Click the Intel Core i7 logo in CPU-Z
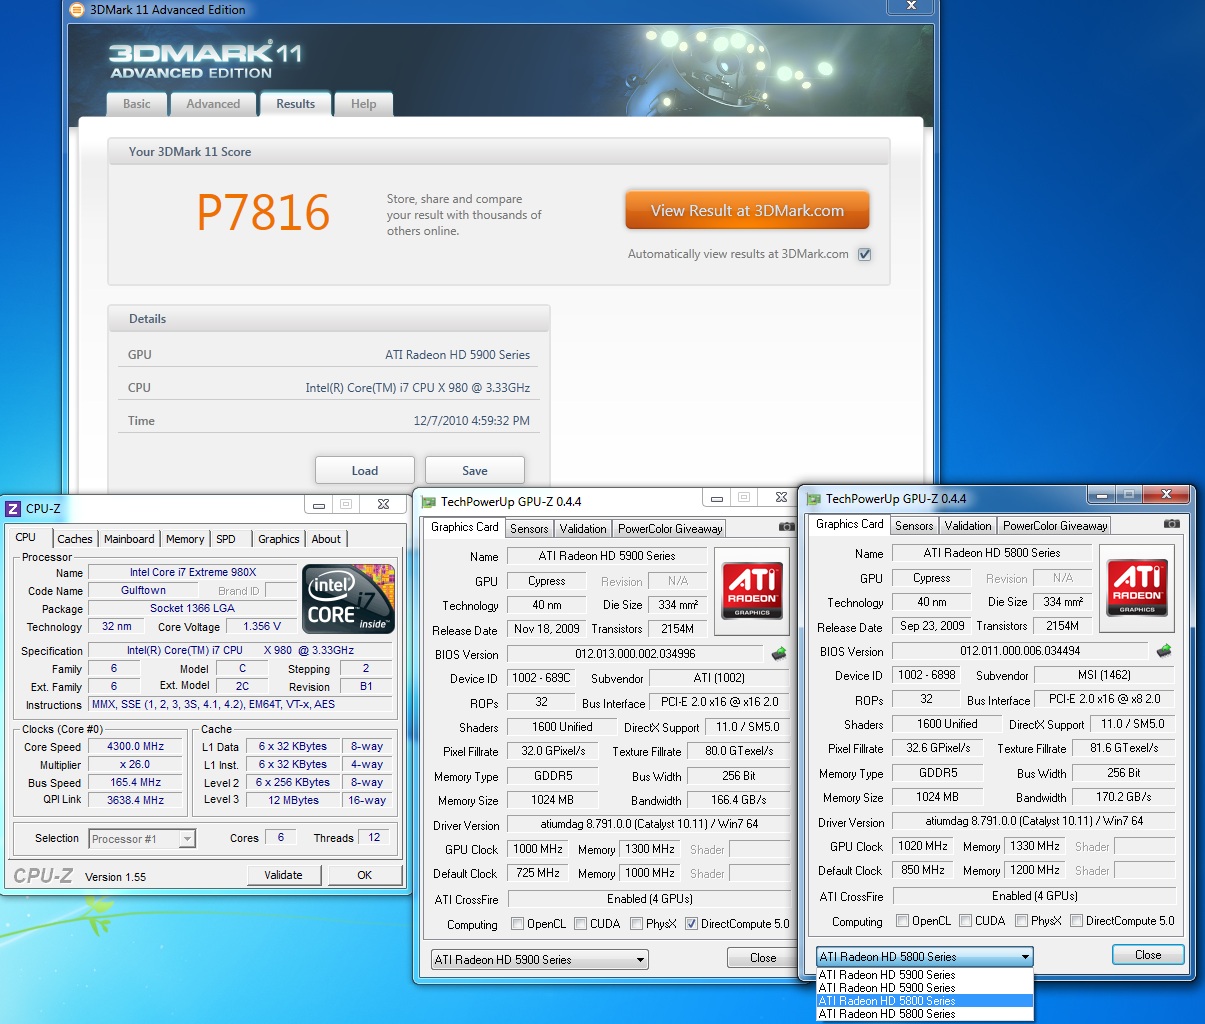The height and width of the screenshot is (1024, 1205). point(349,599)
